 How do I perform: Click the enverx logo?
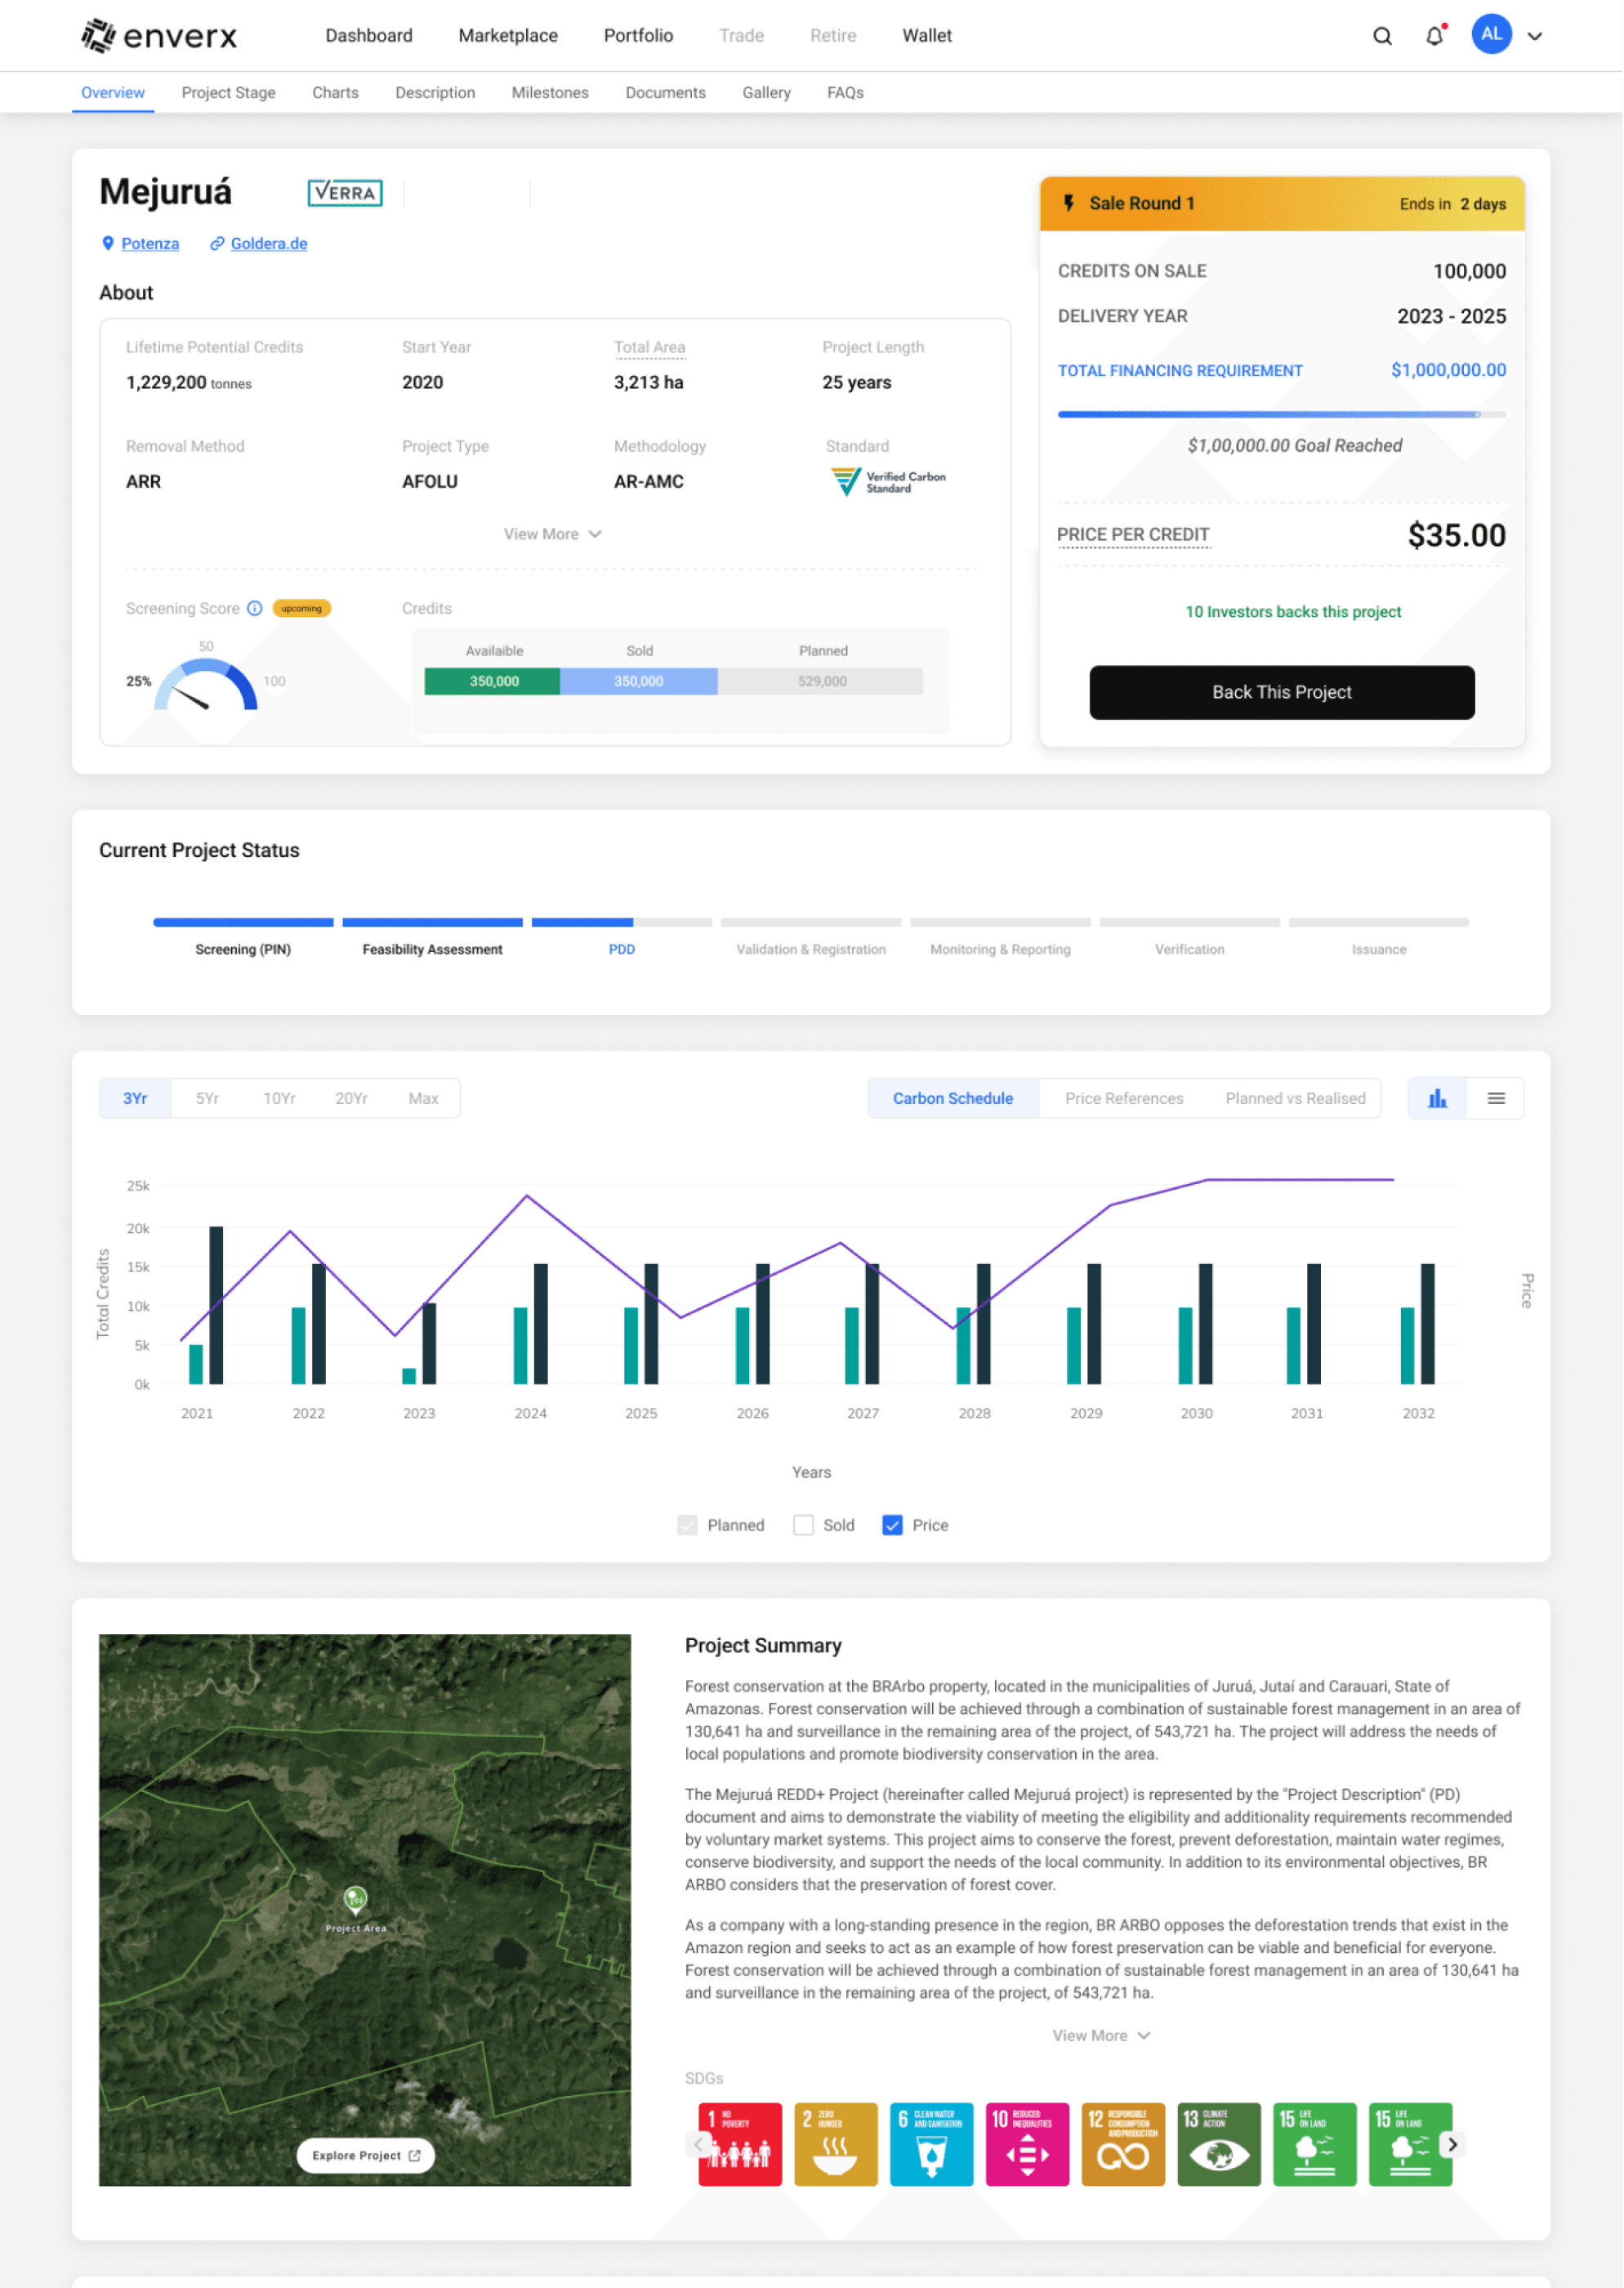click(x=160, y=36)
